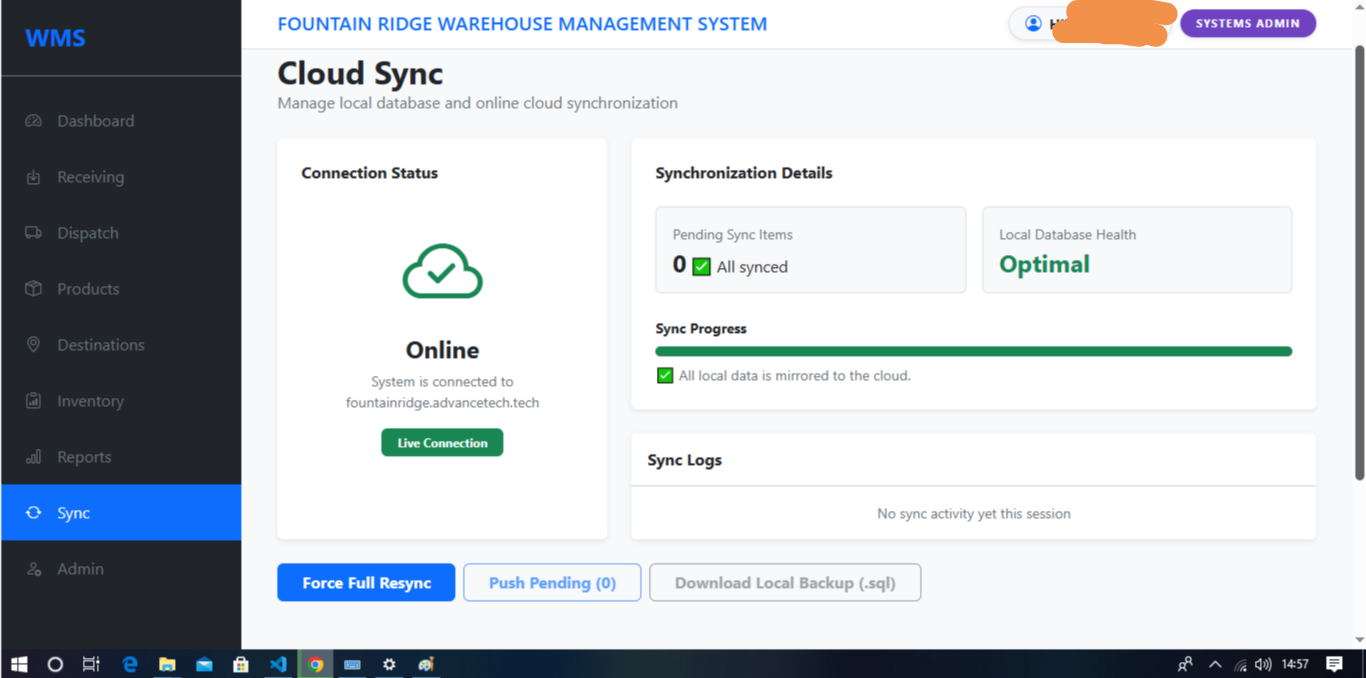Click the Sync Progress bar
Viewport: 1366px width, 678px height.
tap(974, 352)
